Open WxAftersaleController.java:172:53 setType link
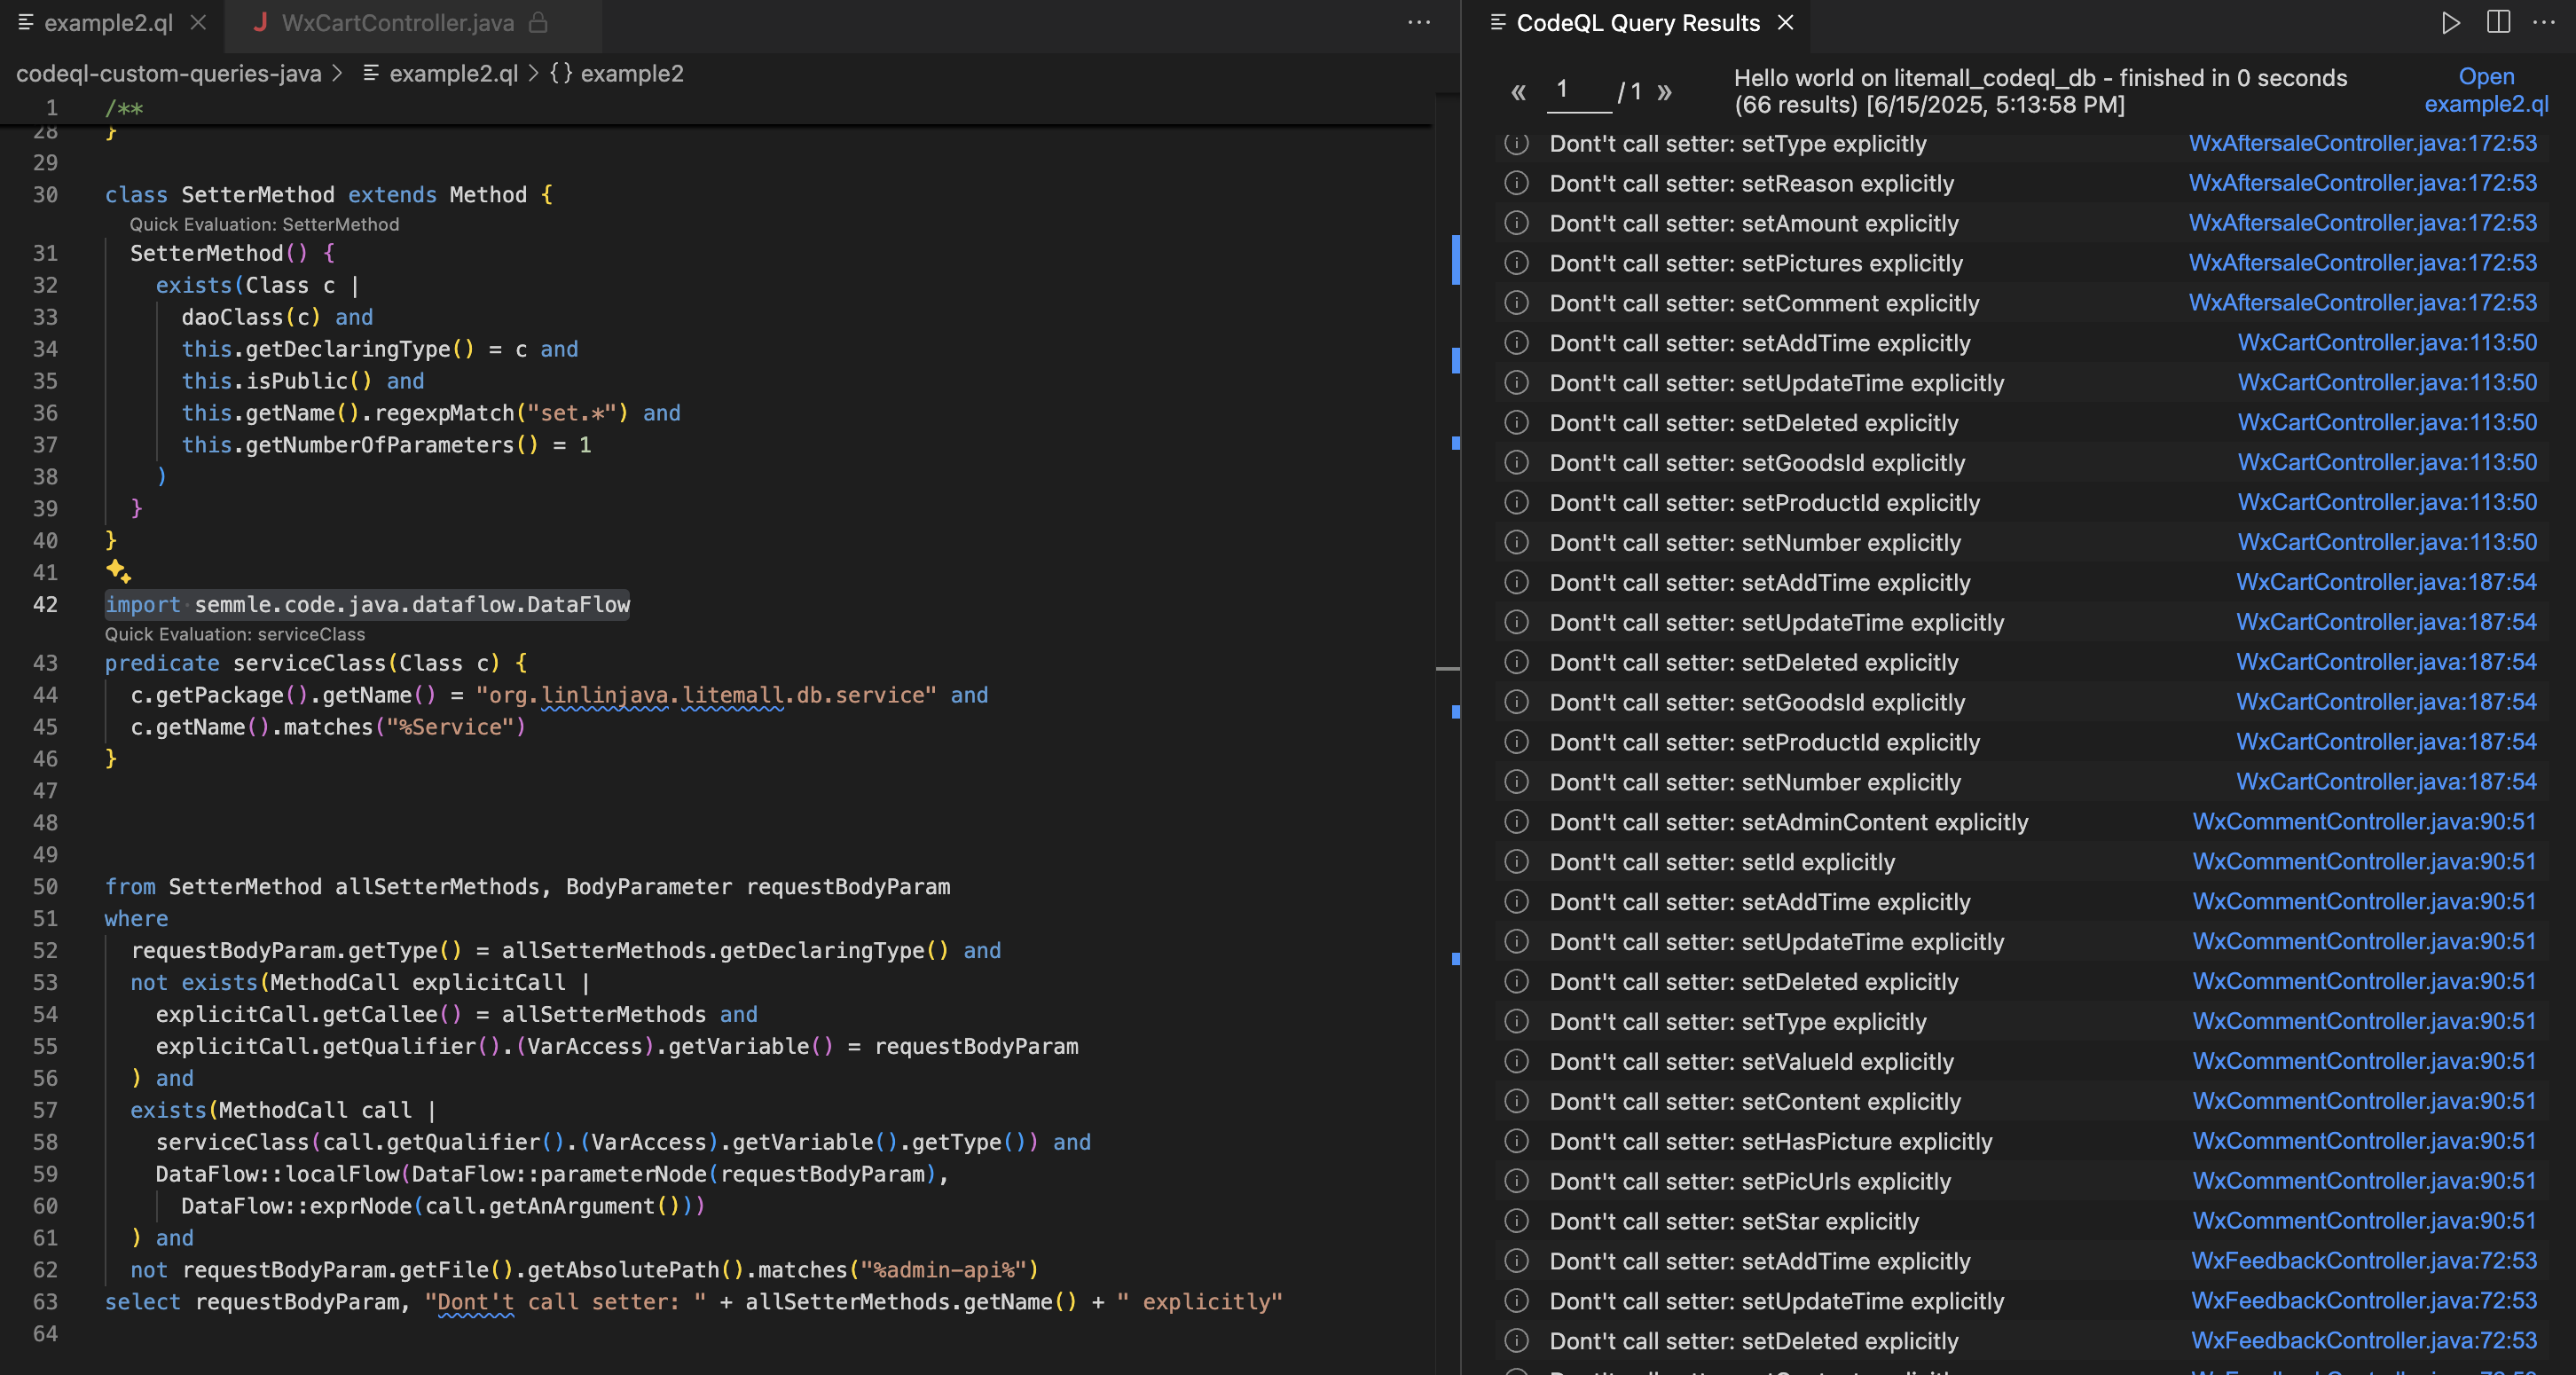 pyautogui.click(x=2362, y=143)
